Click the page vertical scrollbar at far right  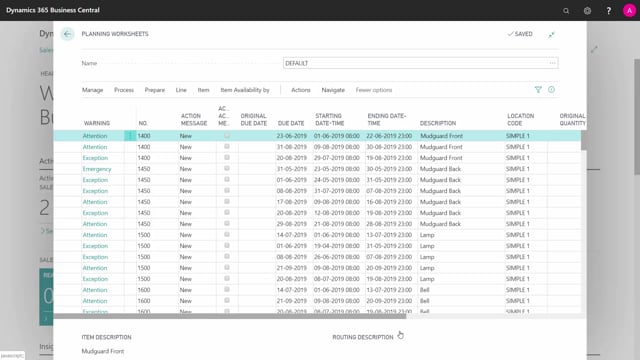(637, 117)
